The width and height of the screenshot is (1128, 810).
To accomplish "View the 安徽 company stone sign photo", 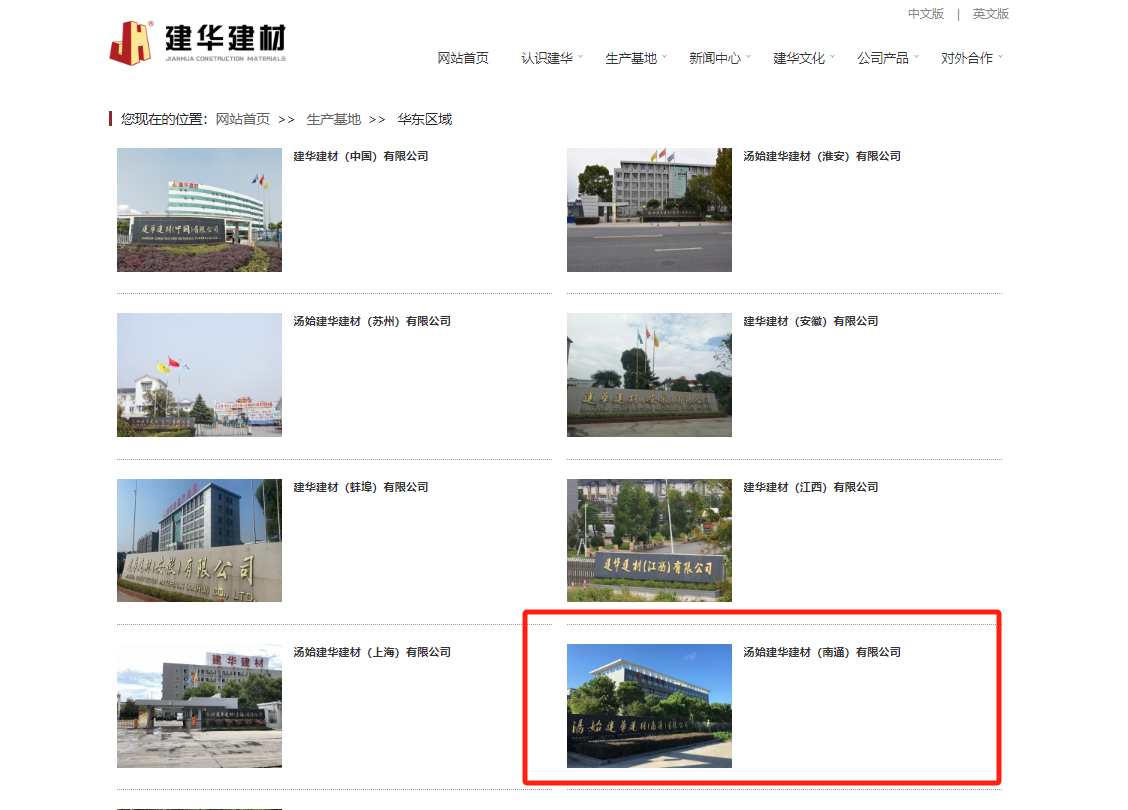I will point(649,375).
